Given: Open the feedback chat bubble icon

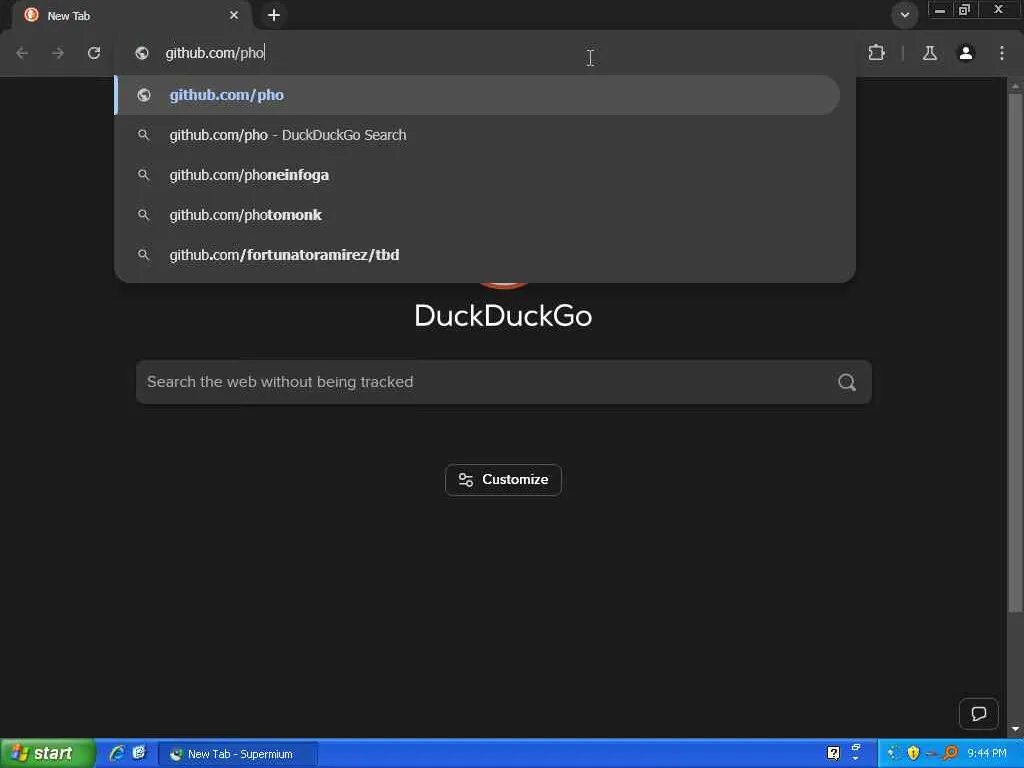Looking at the screenshot, I should coord(978,713).
